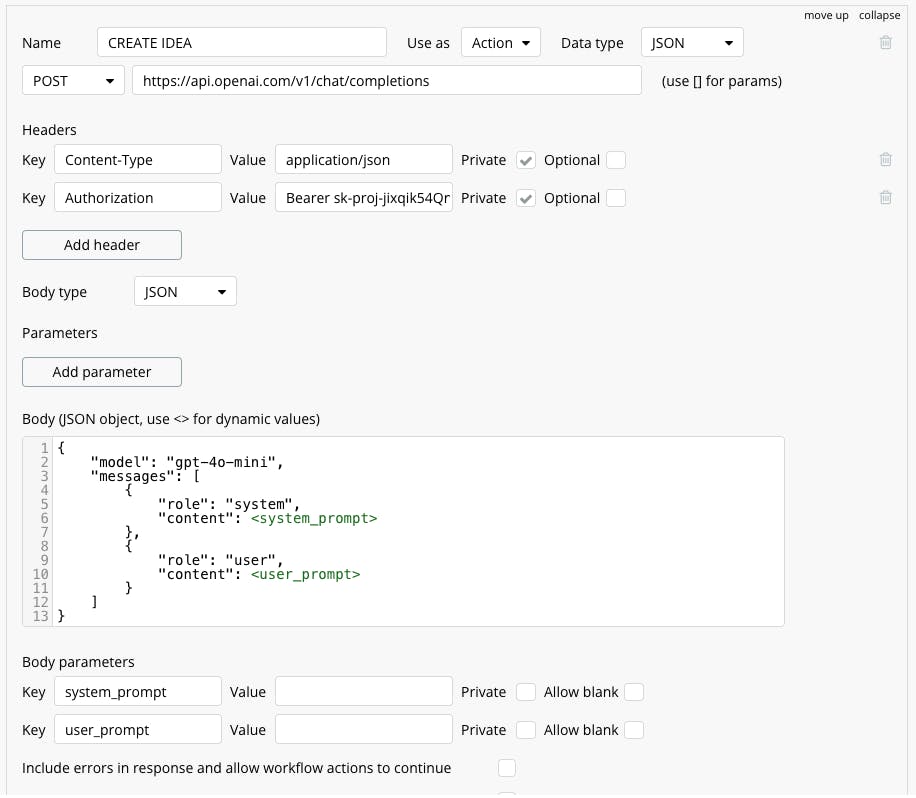Open the POST method dropdown
This screenshot has width=916, height=798.
click(73, 81)
